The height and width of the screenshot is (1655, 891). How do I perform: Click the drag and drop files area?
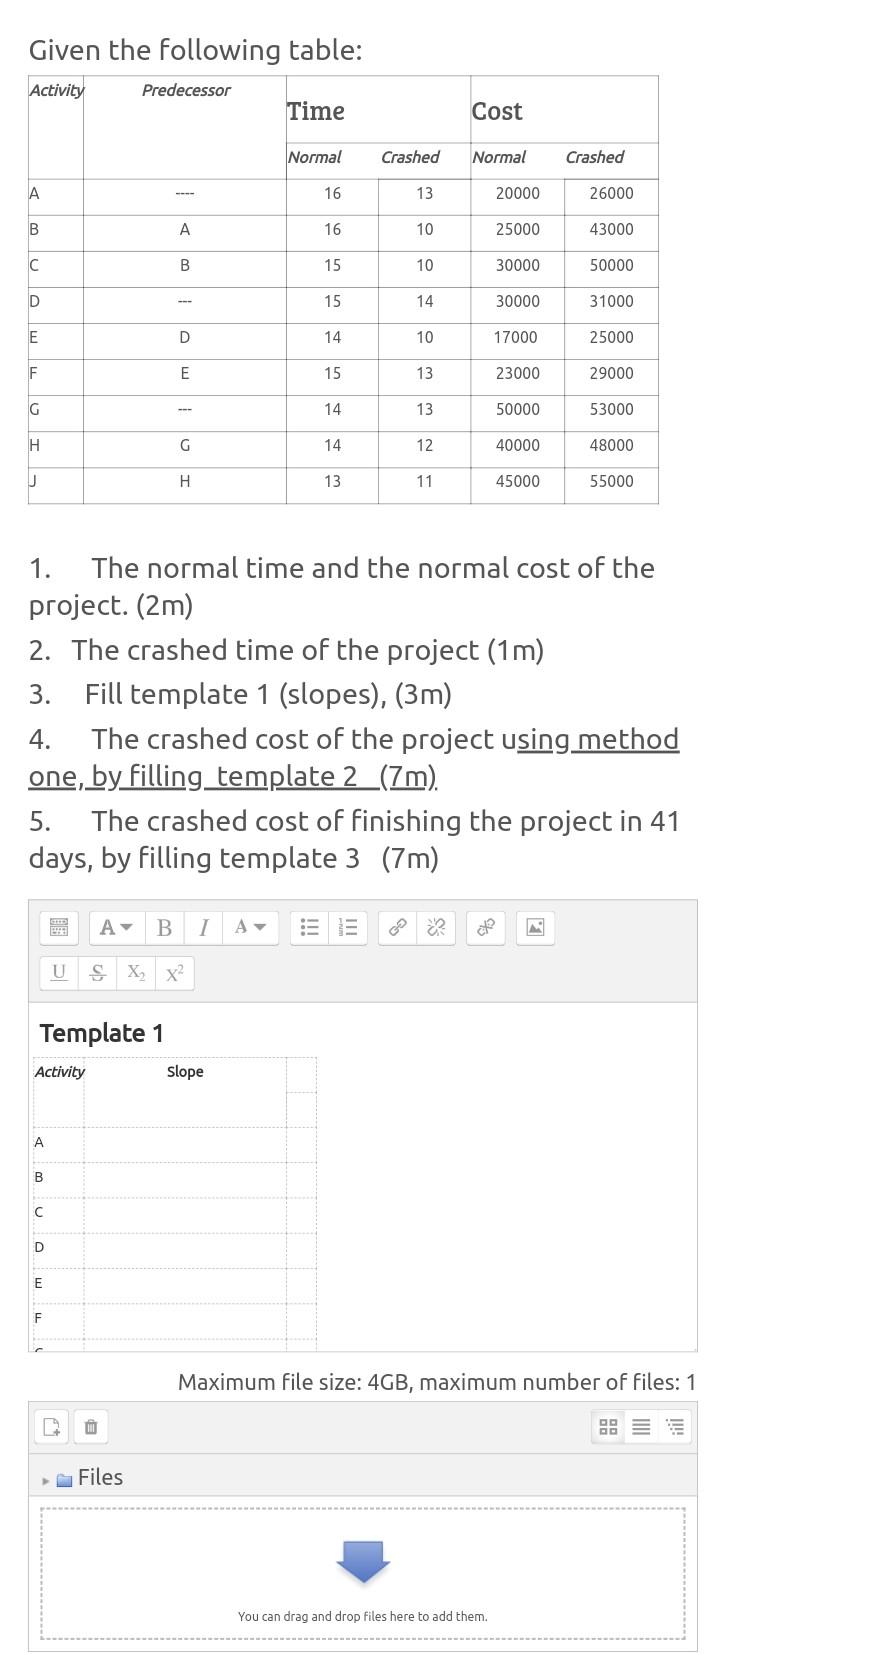[363, 1570]
